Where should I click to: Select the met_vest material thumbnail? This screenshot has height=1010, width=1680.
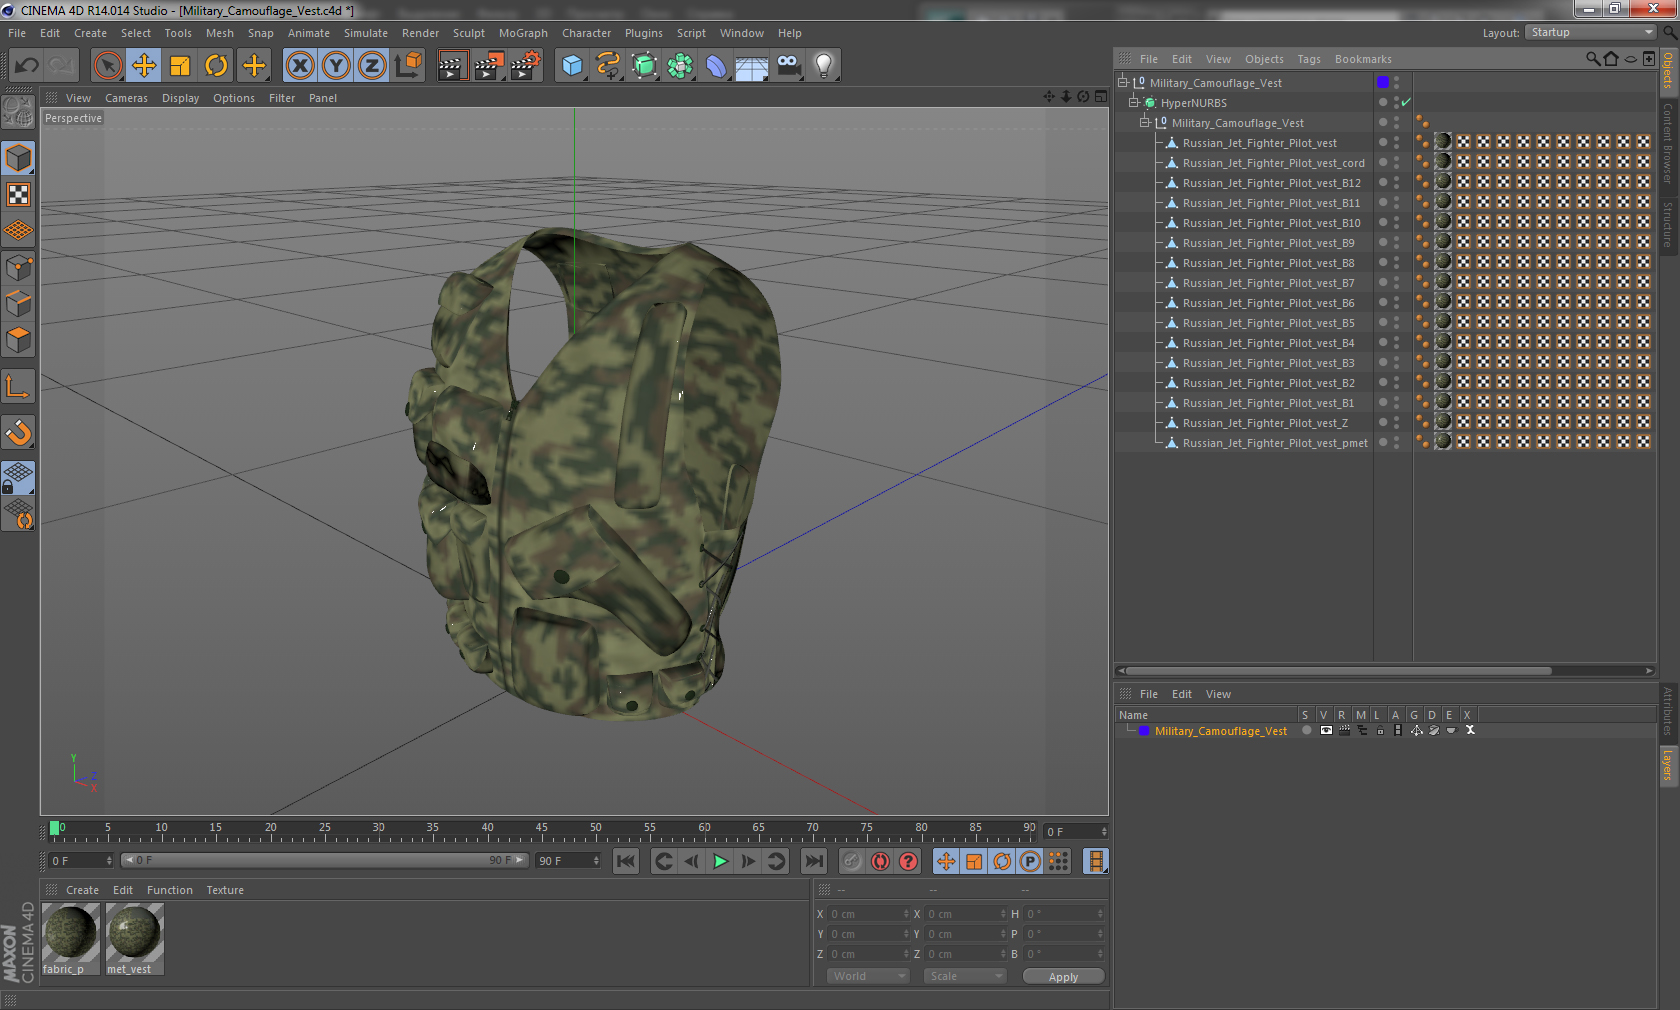tap(135, 939)
